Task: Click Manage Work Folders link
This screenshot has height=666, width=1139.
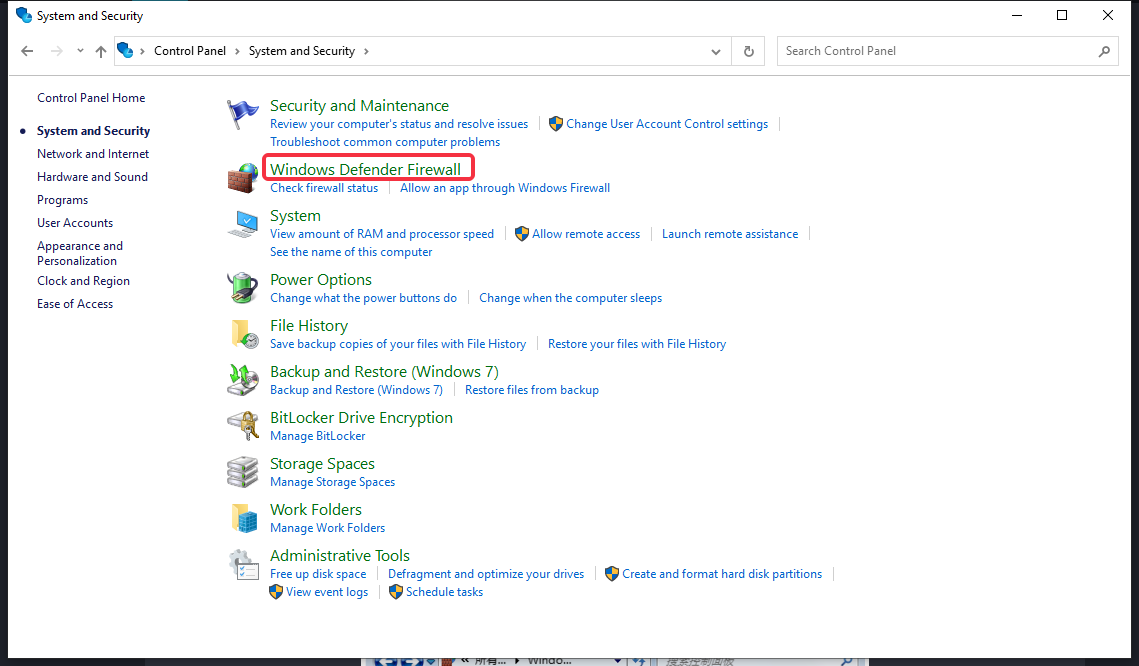Action: (x=328, y=528)
